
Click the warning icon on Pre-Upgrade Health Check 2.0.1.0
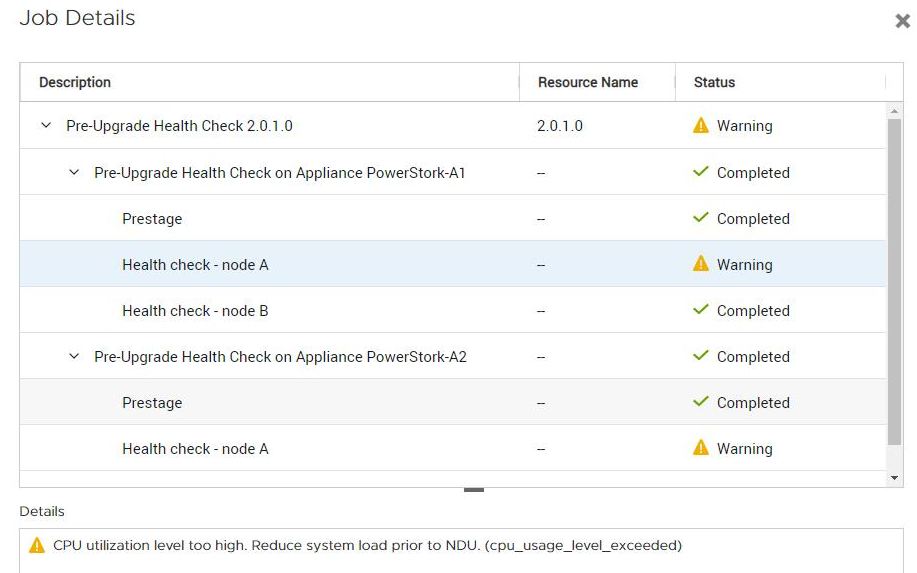point(701,126)
